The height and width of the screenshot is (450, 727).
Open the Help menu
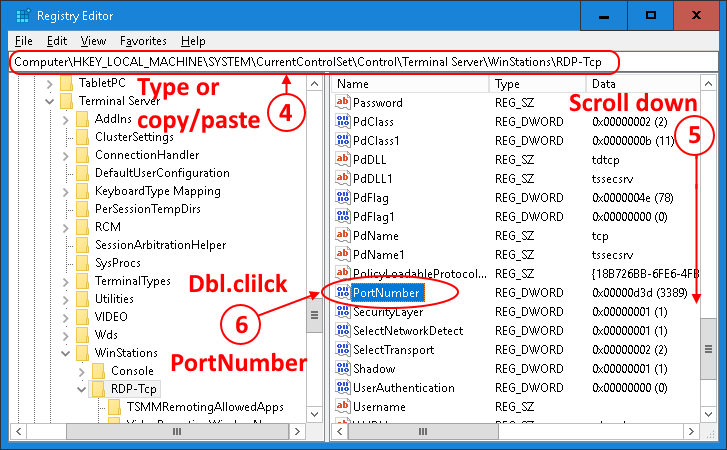(193, 41)
